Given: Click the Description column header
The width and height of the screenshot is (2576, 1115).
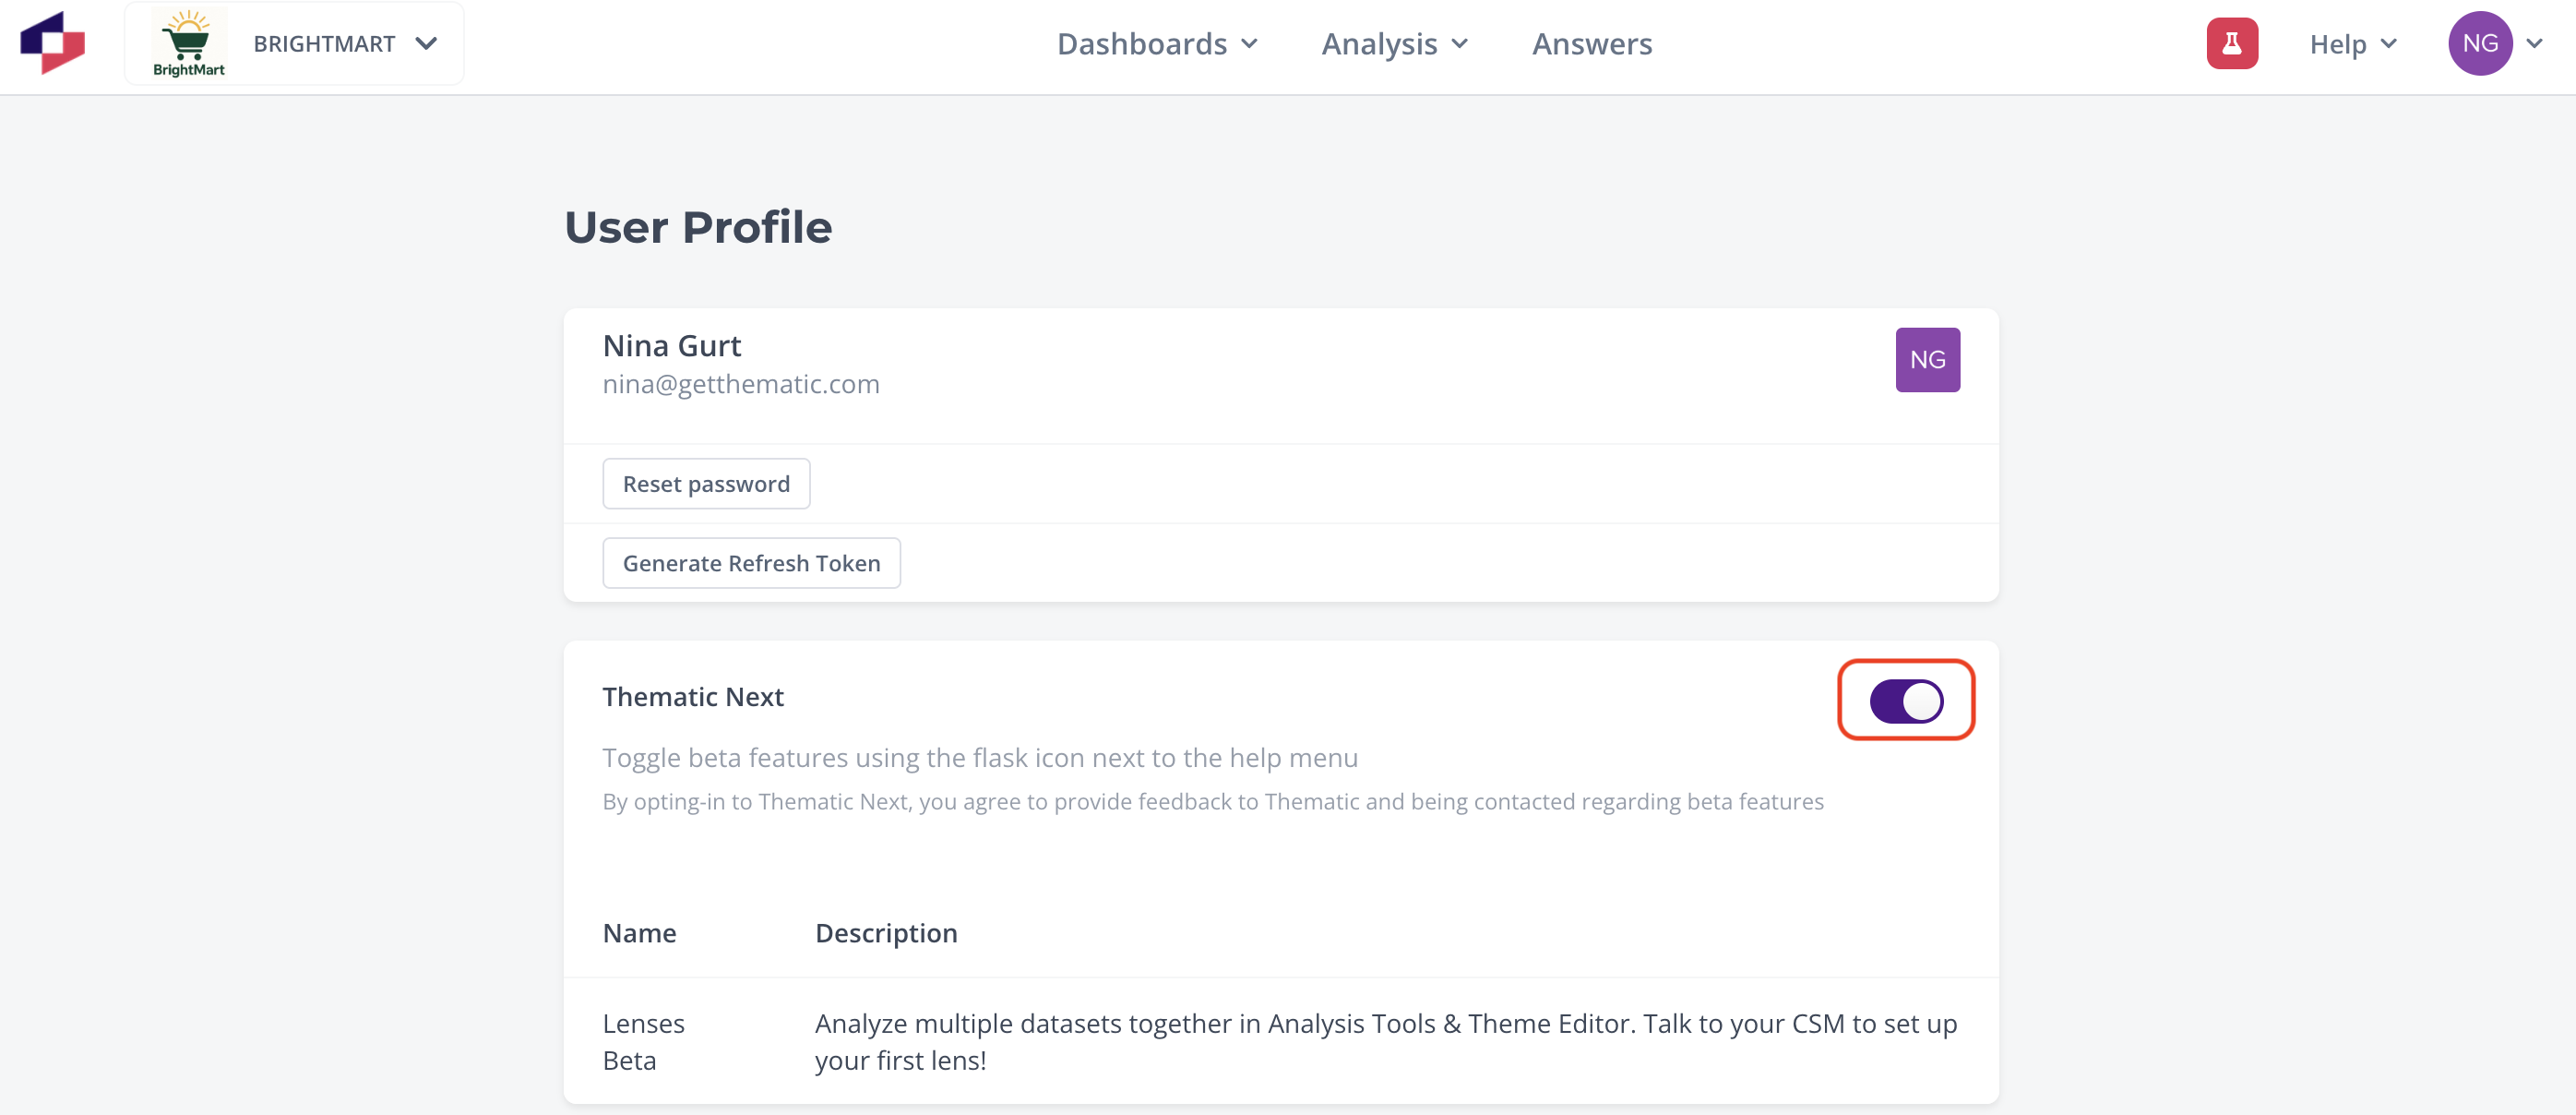Looking at the screenshot, I should (886, 933).
